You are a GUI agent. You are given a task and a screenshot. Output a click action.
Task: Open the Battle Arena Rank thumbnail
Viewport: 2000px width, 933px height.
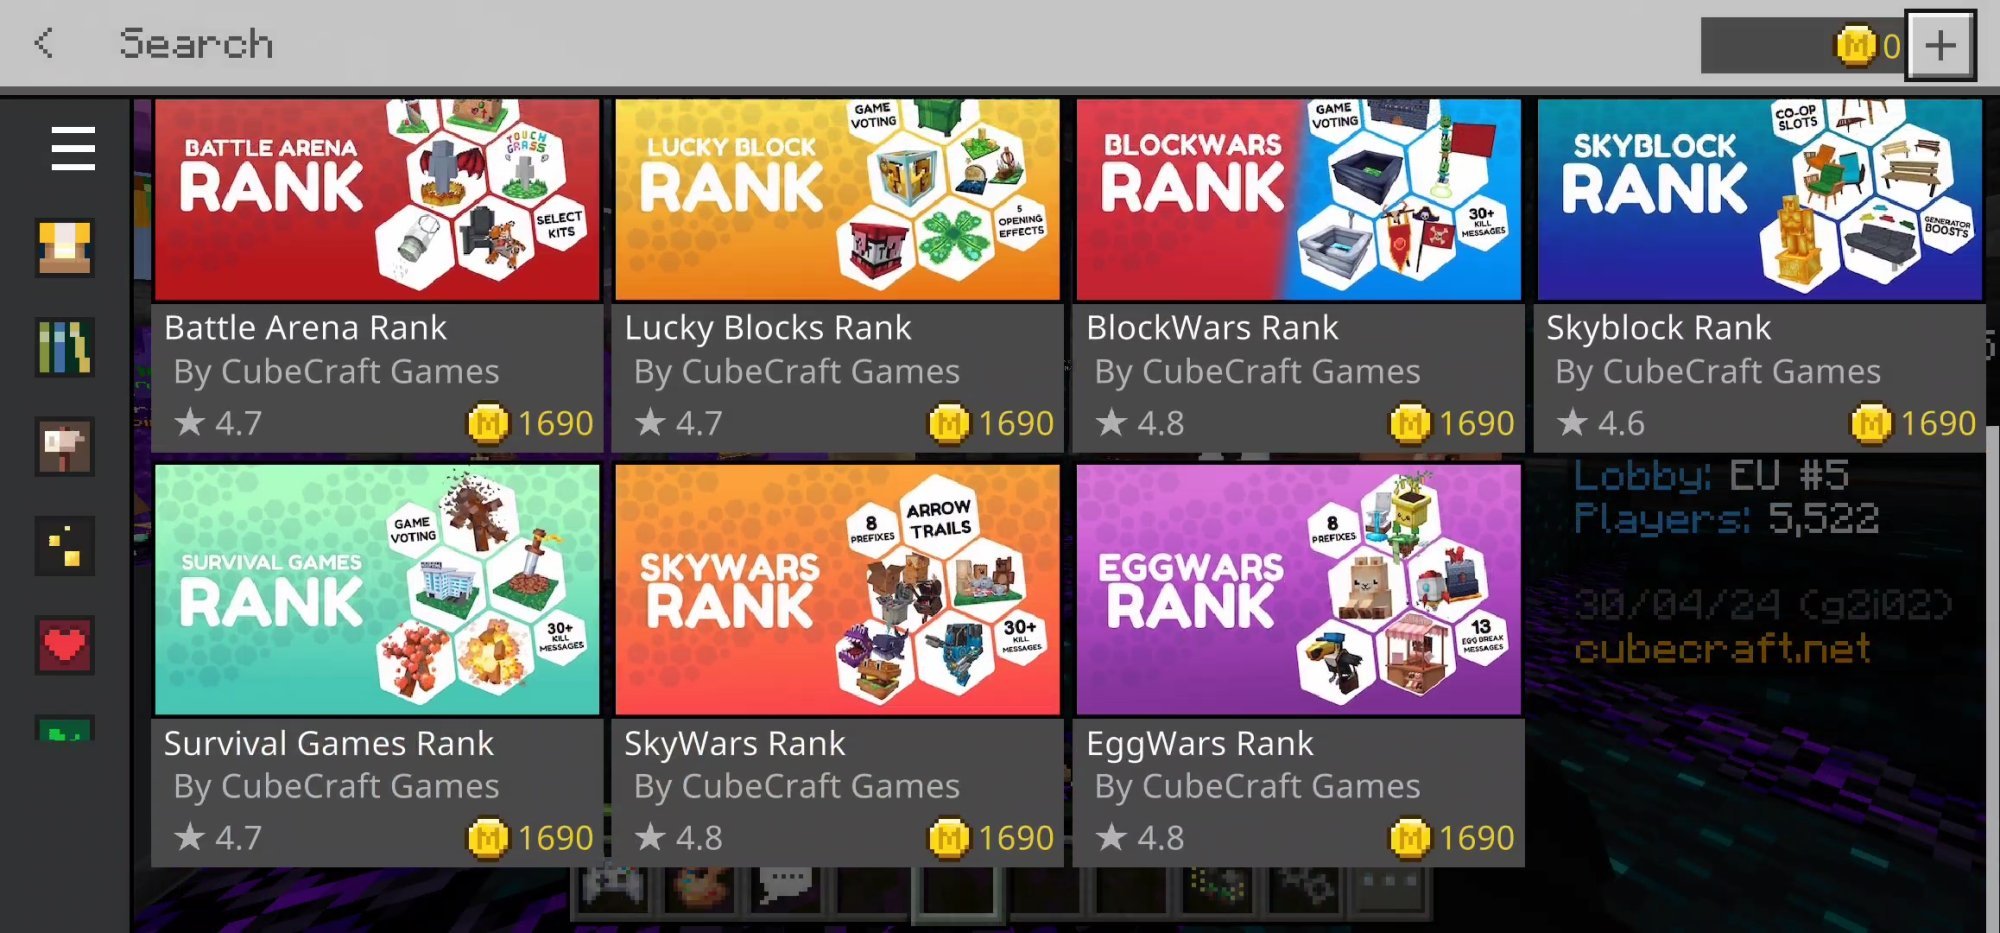[377, 199]
